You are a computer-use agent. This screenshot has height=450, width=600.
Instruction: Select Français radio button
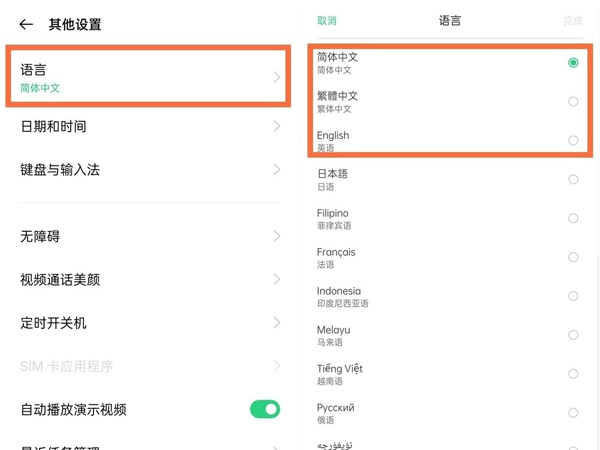(573, 257)
